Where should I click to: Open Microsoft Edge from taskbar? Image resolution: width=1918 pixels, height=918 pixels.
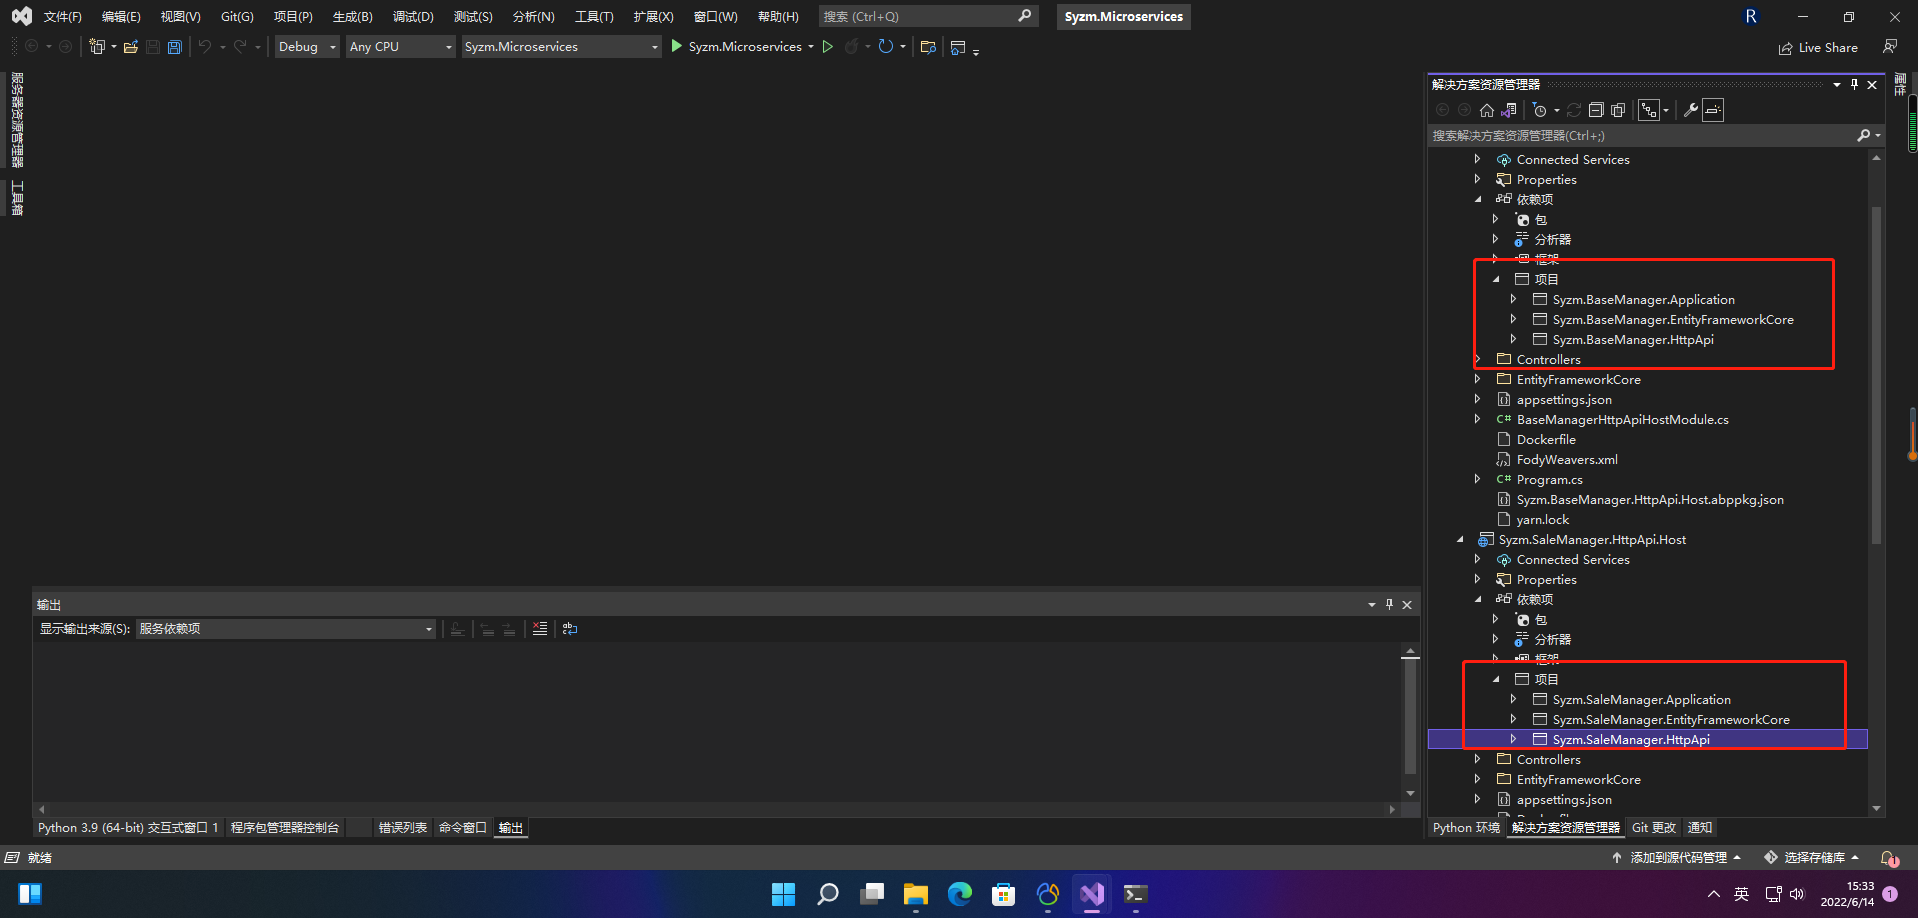click(x=960, y=894)
